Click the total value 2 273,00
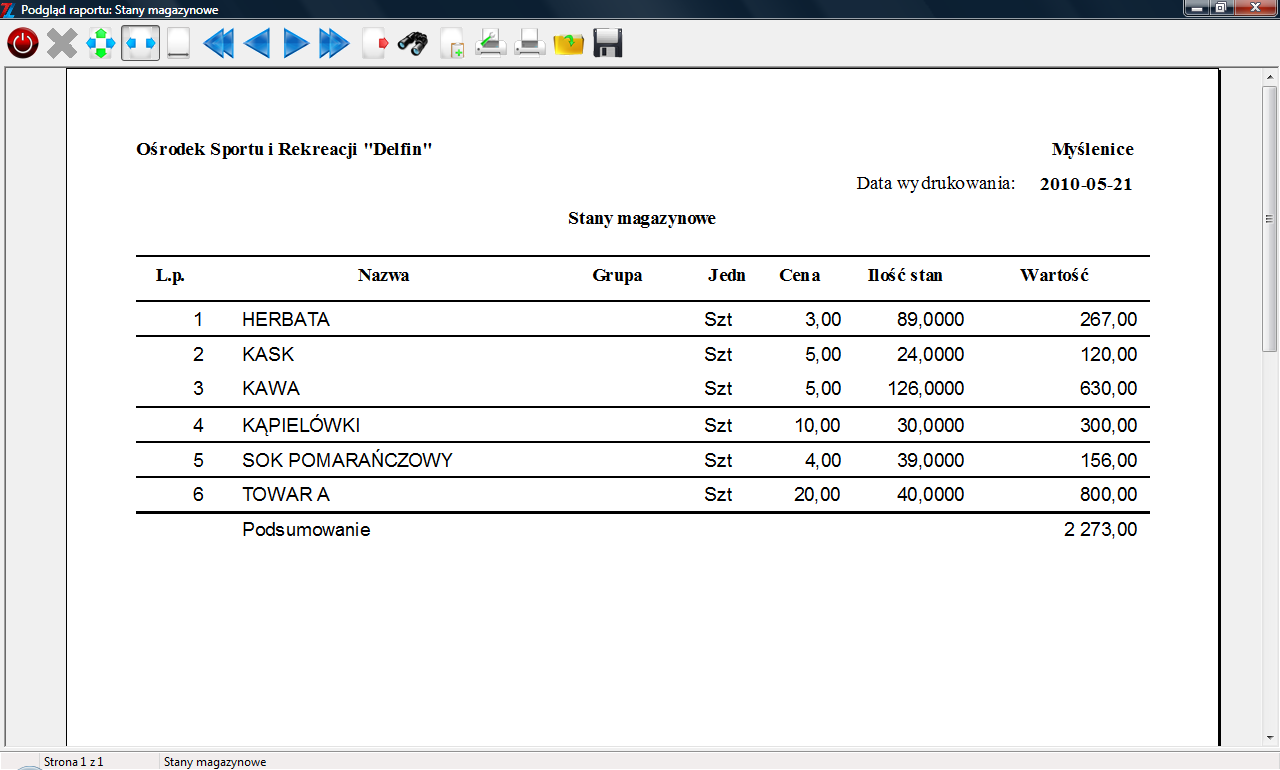This screenshot has height=770, width=1280. 1100,530
